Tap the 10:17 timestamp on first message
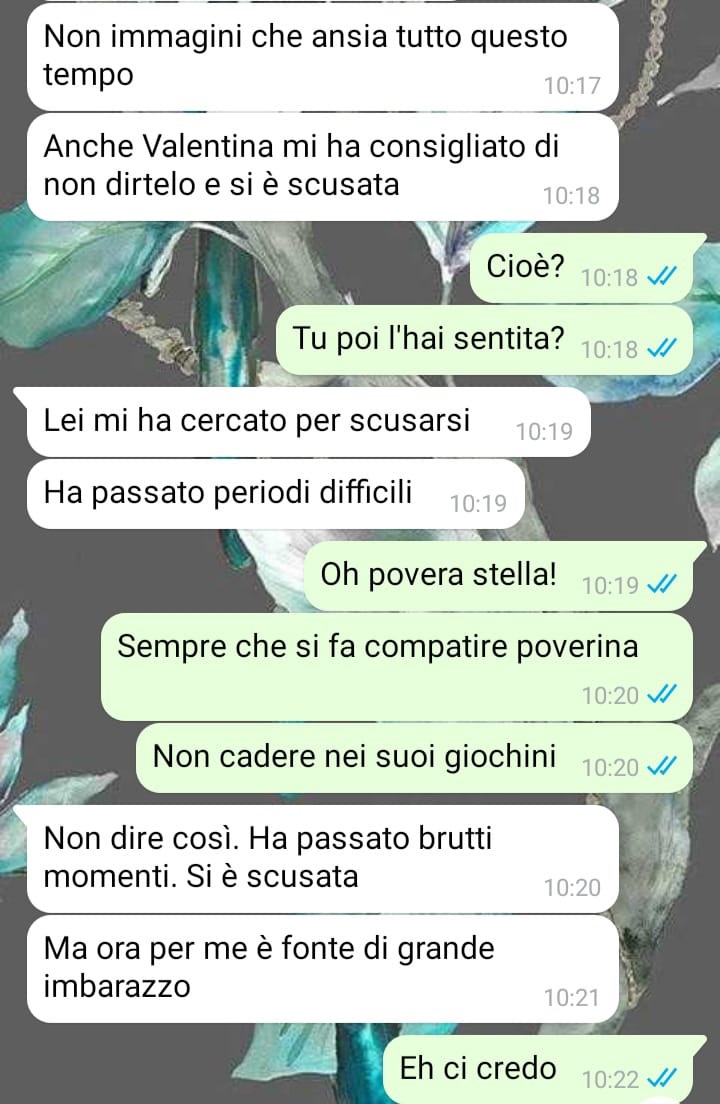Viewport: 720px width, 1104px height. (x=572, y=86)
